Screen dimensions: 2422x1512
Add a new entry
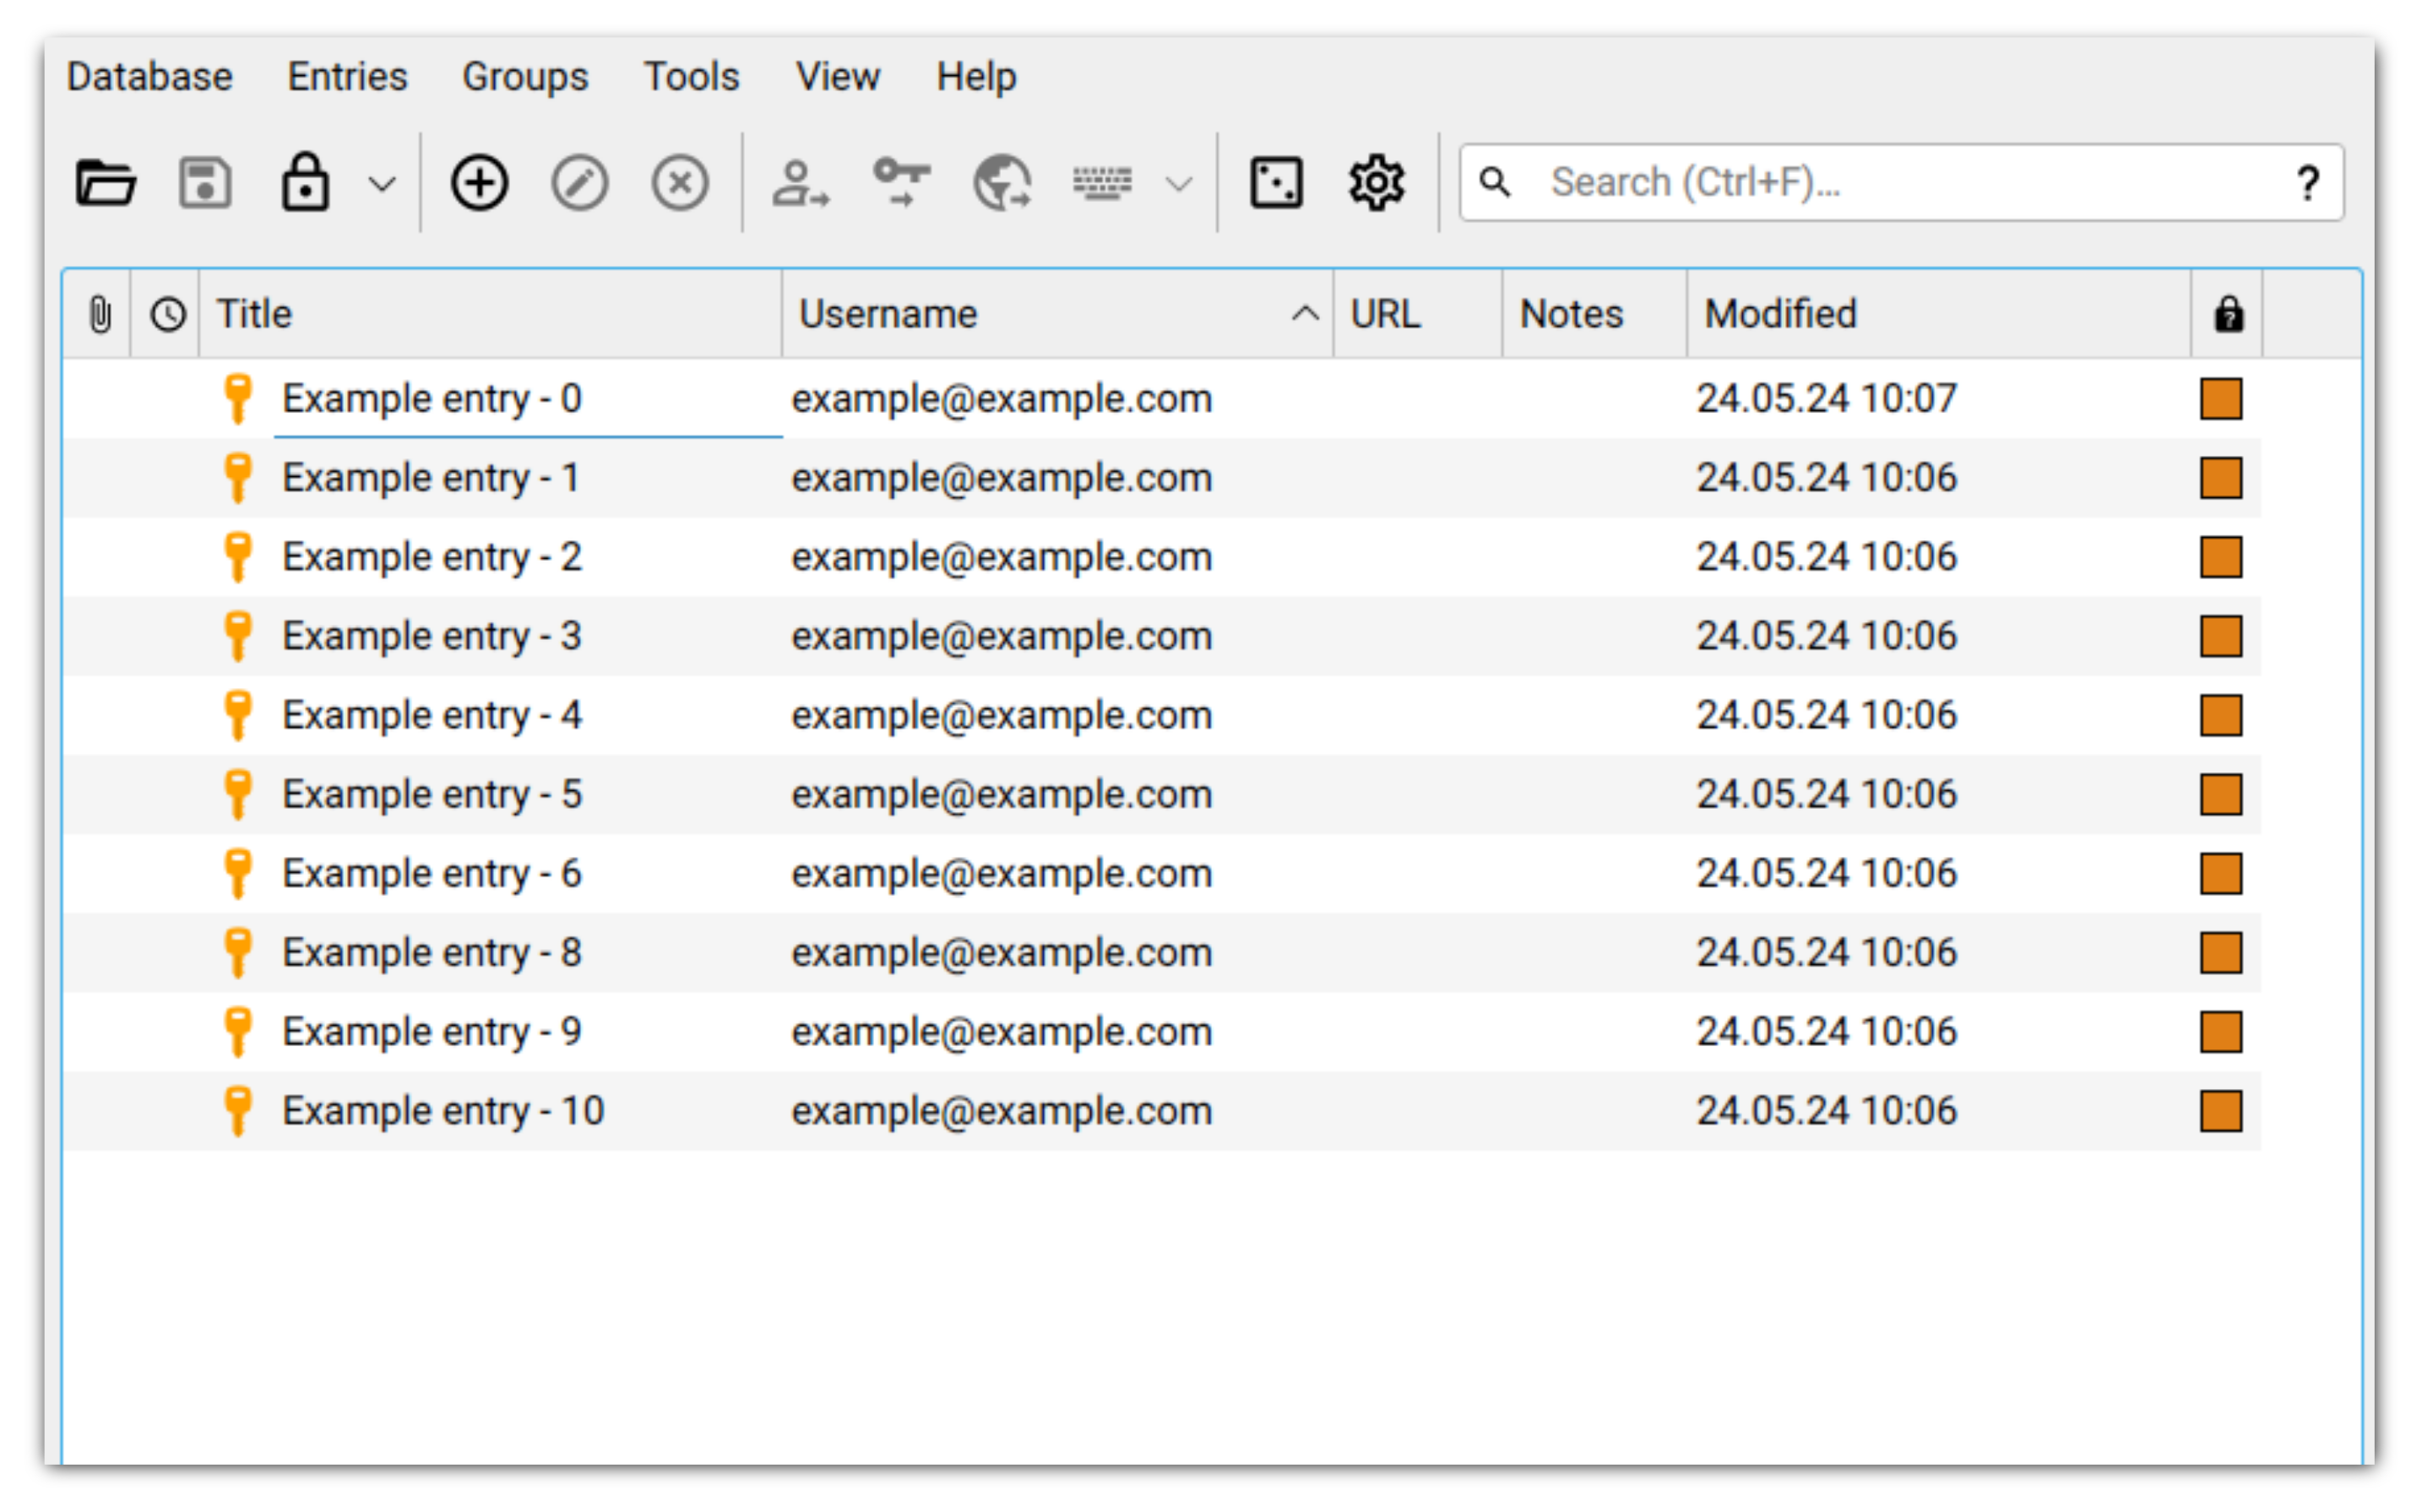(479, 182)
